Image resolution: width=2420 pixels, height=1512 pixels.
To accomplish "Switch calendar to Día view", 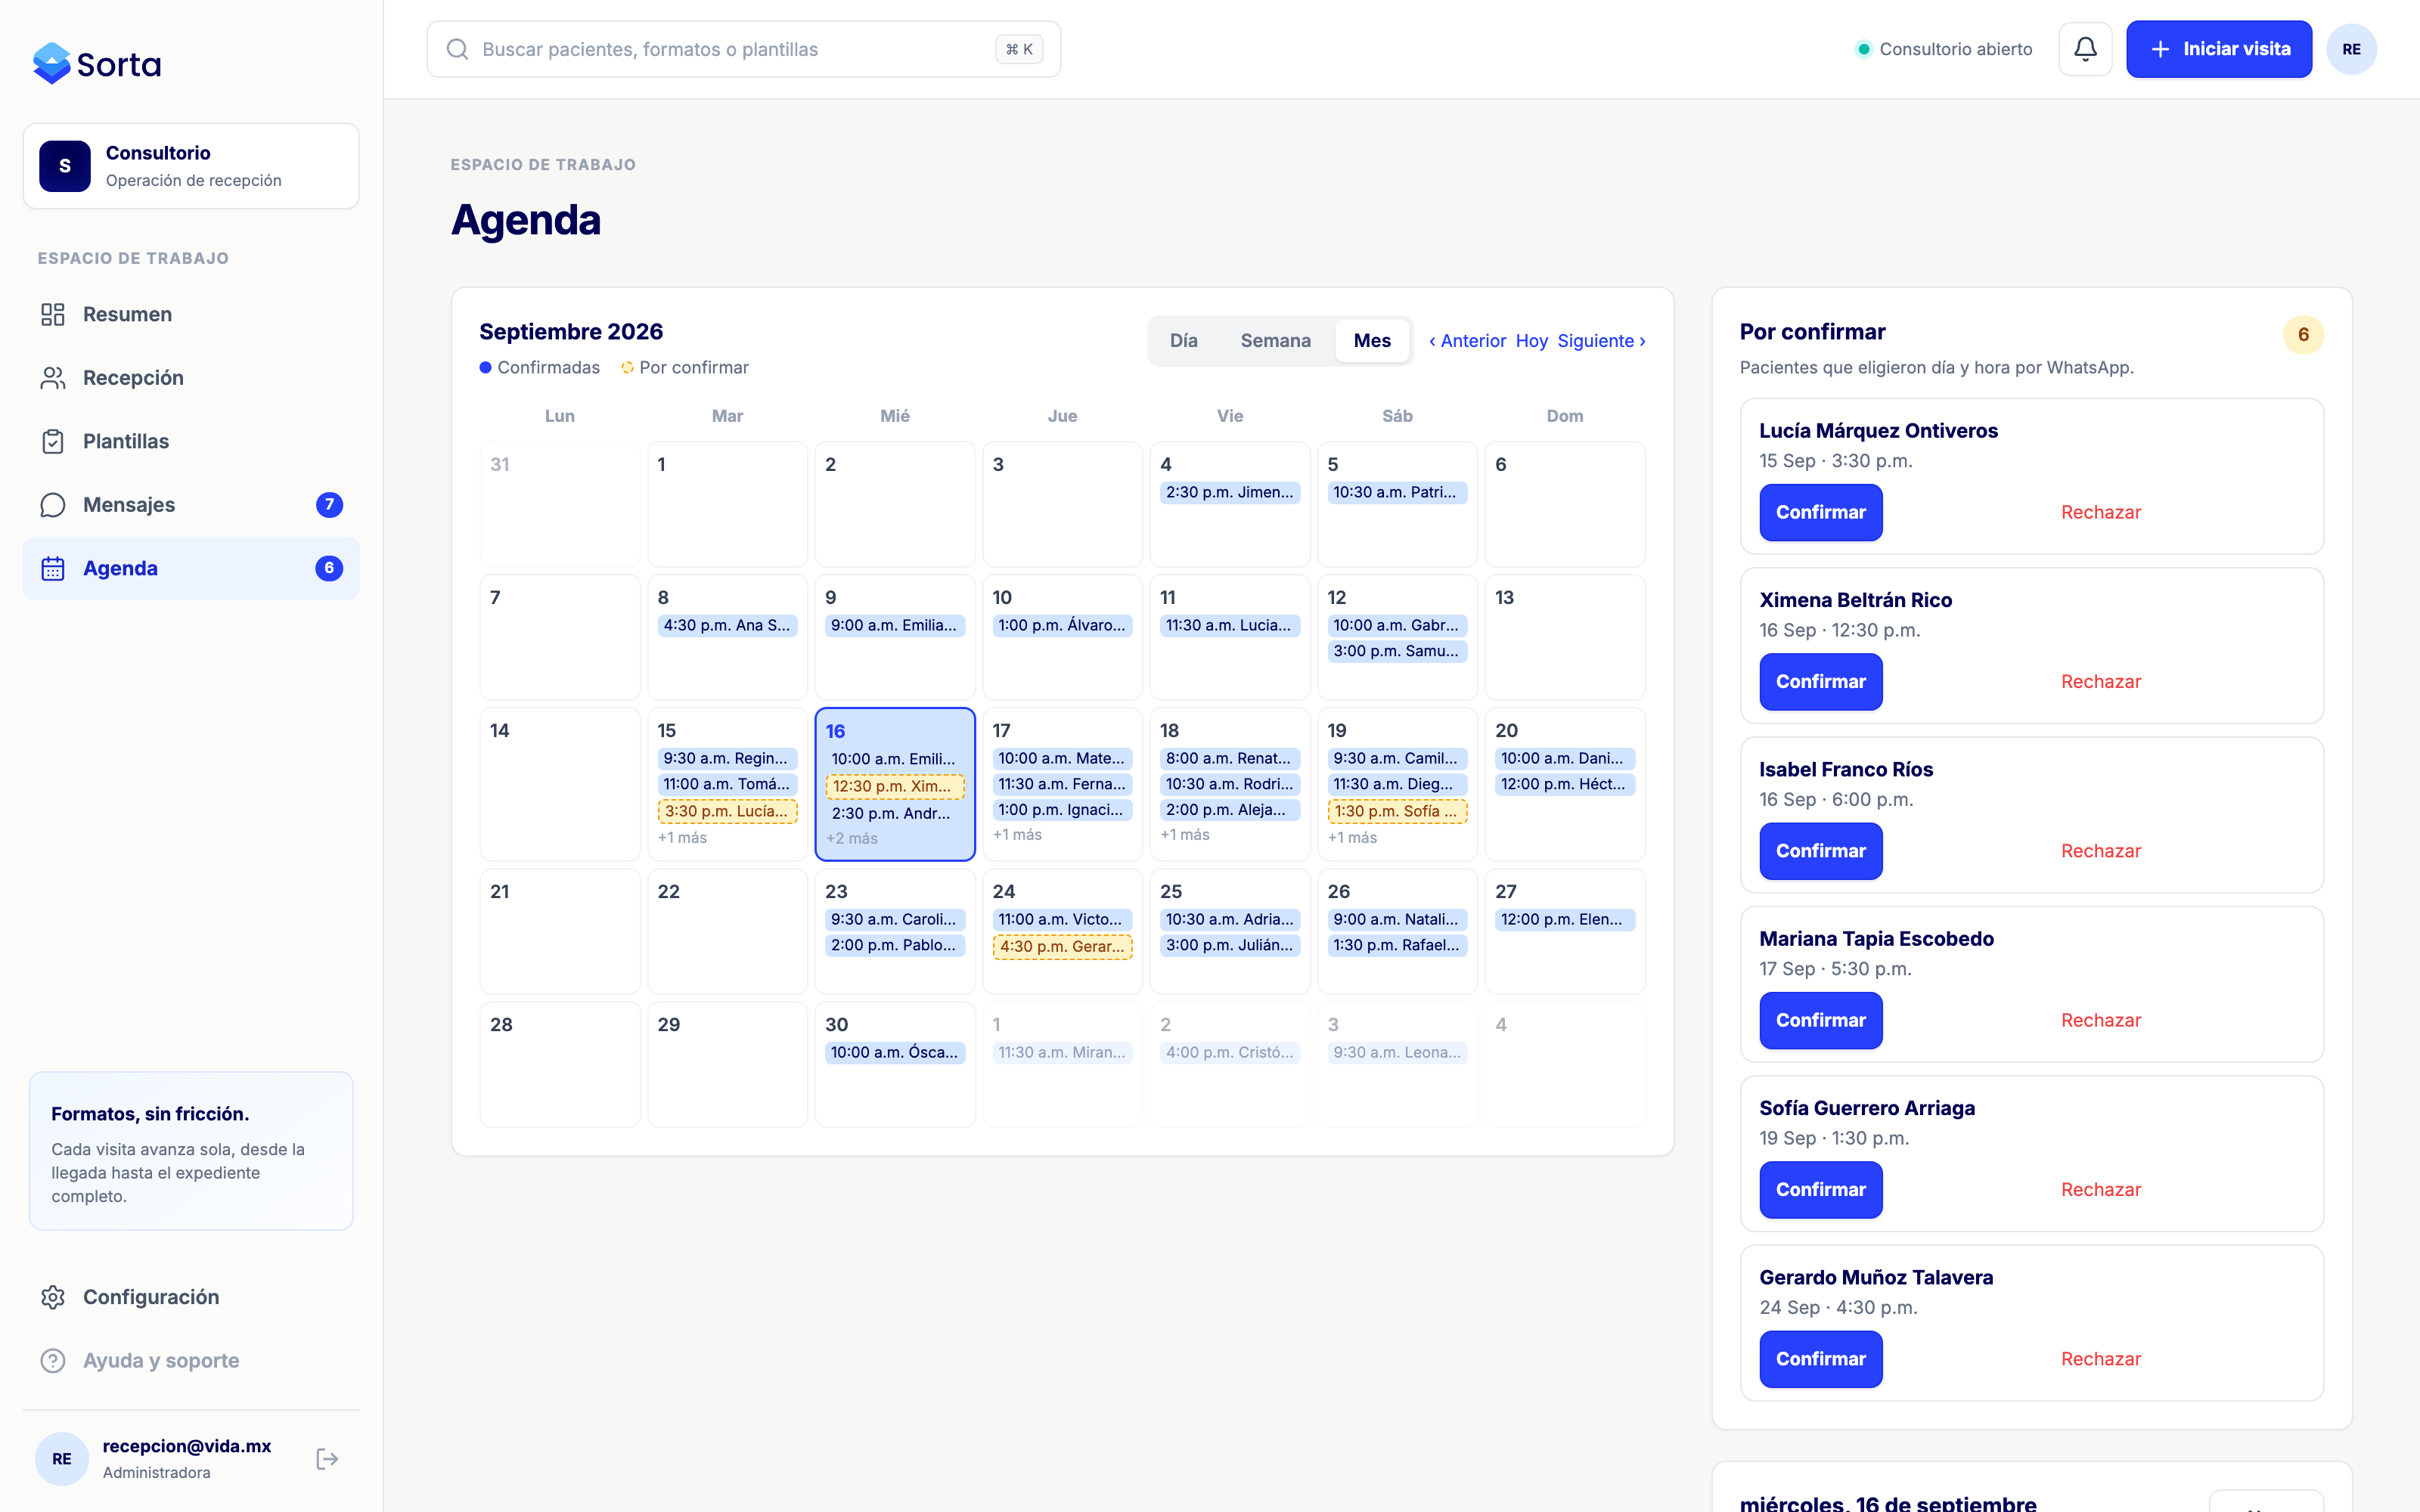I will coord(1183,341).
